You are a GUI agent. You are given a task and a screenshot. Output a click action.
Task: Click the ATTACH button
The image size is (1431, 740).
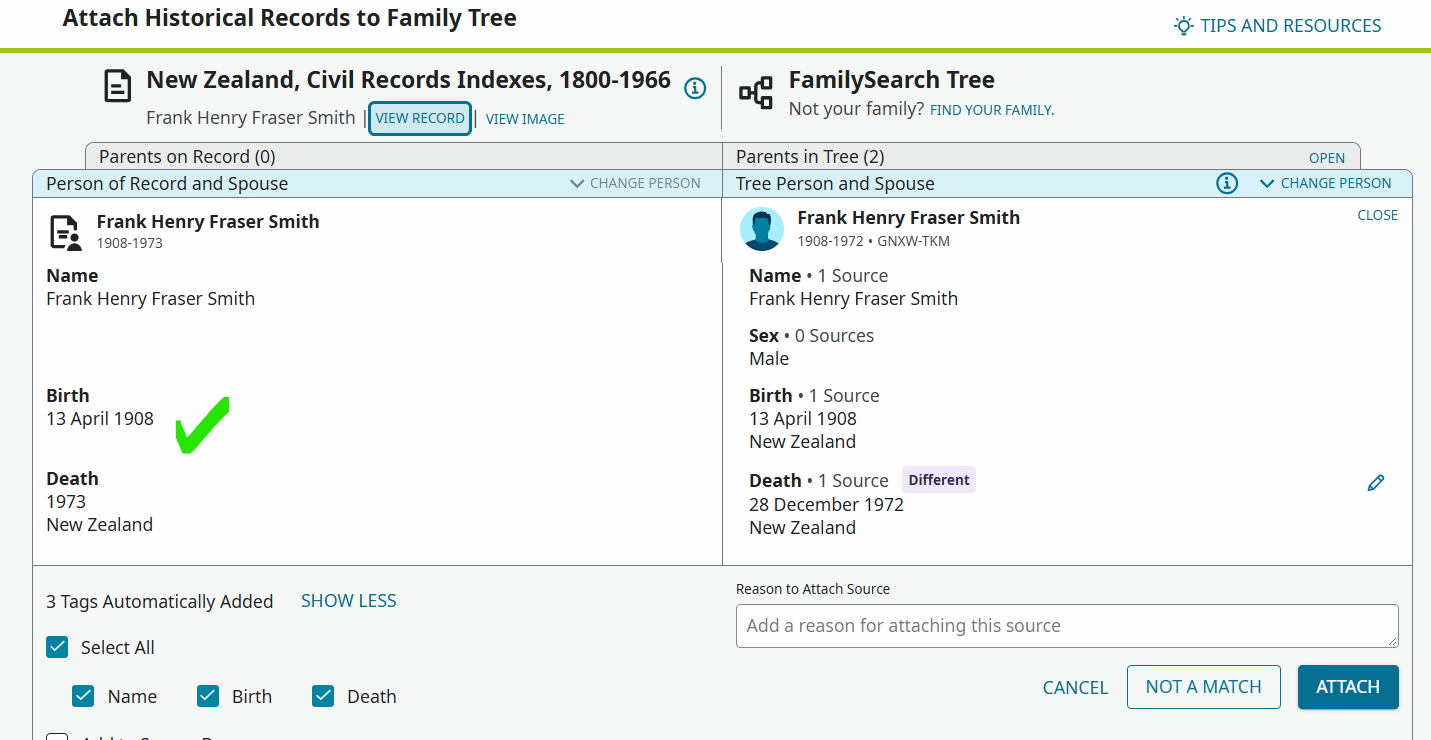pos(1348,687)
